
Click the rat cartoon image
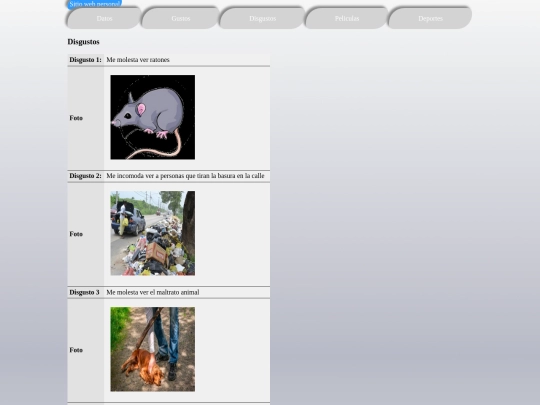[x=153, y=117]
